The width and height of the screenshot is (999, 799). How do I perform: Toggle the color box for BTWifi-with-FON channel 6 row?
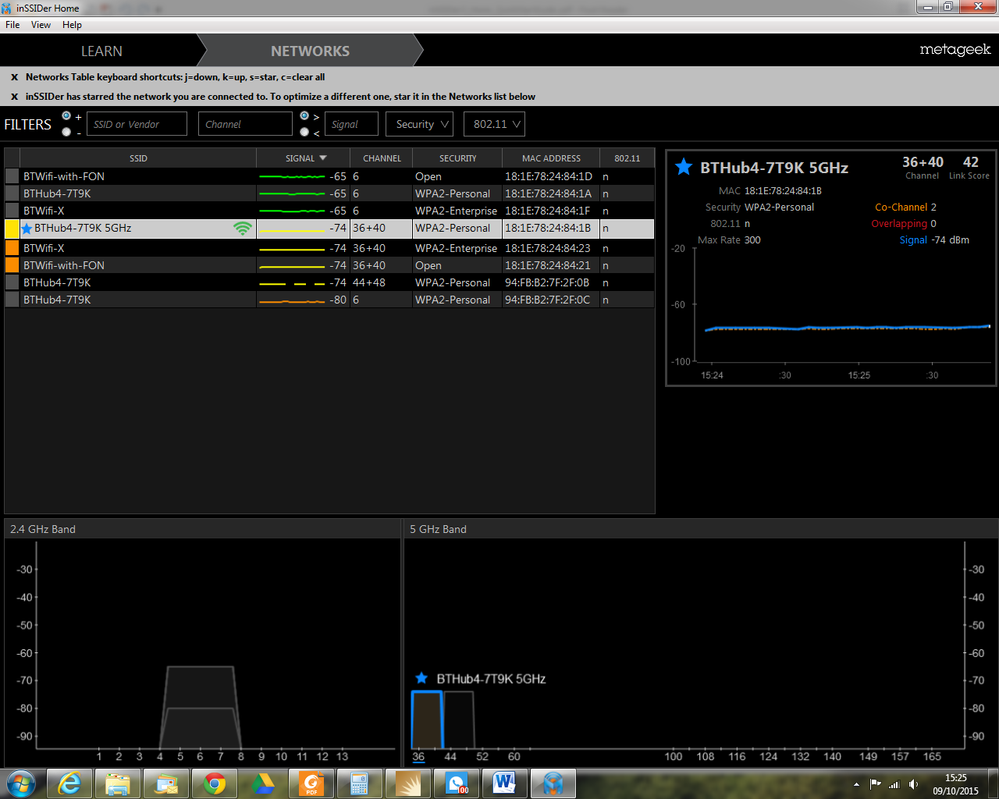pos(12,176)
